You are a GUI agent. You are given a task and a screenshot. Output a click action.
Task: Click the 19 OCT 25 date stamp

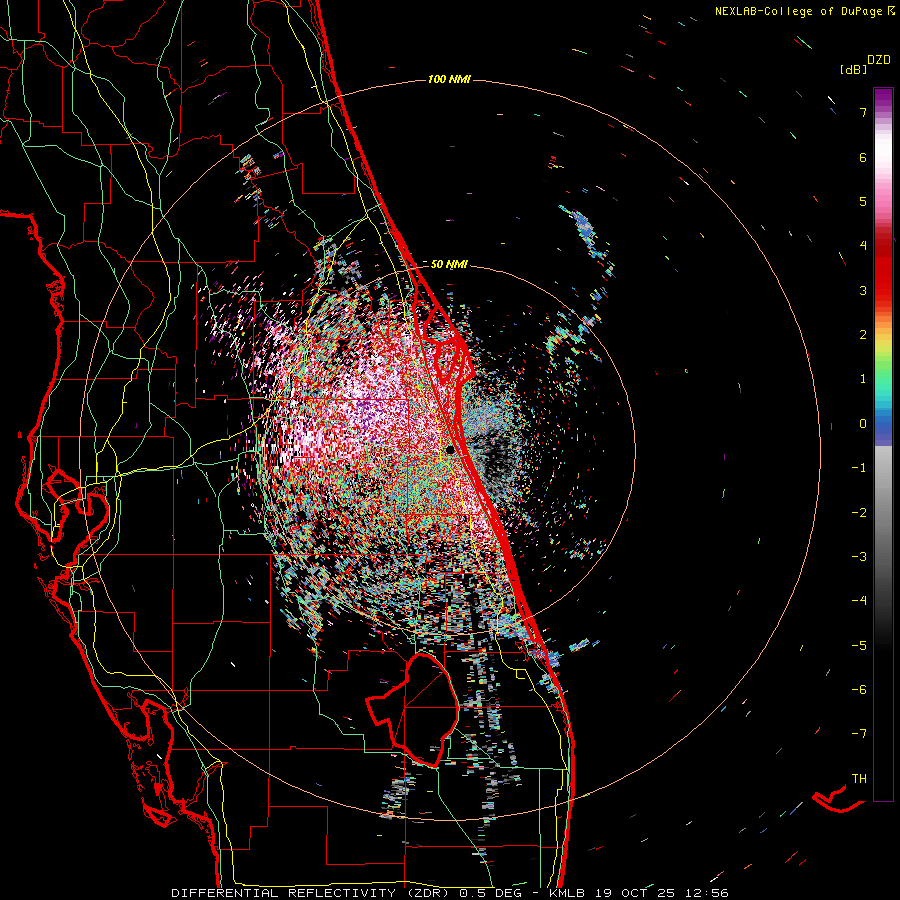[637, 893]
